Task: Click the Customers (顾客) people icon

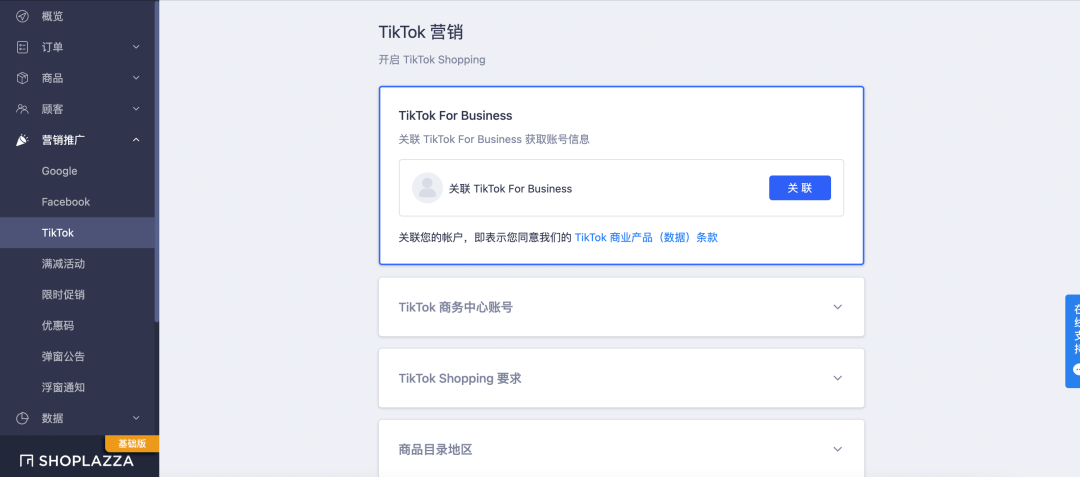Action: [22, 109]
